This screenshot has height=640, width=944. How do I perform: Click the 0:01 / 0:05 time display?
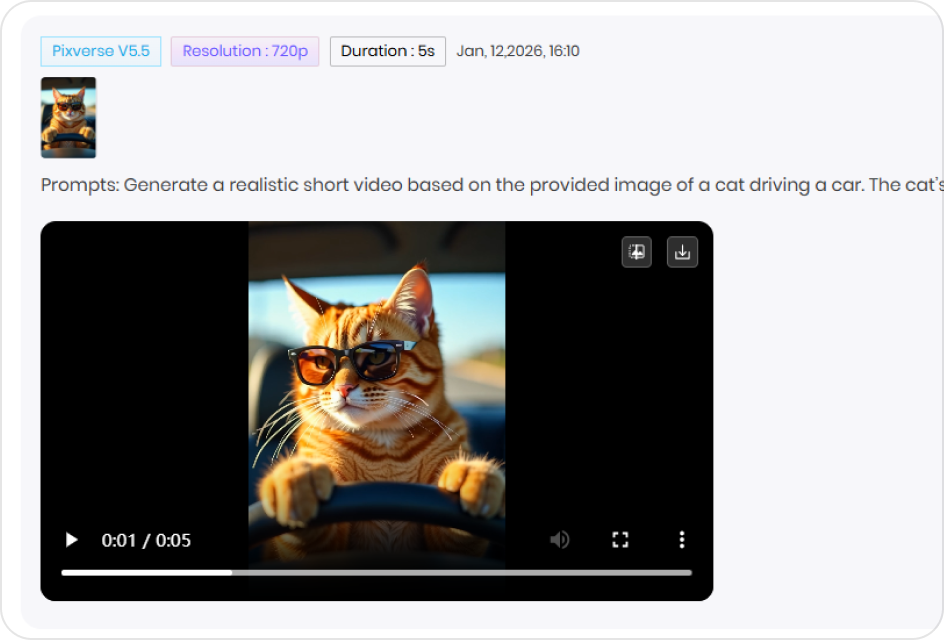[144, 540]
